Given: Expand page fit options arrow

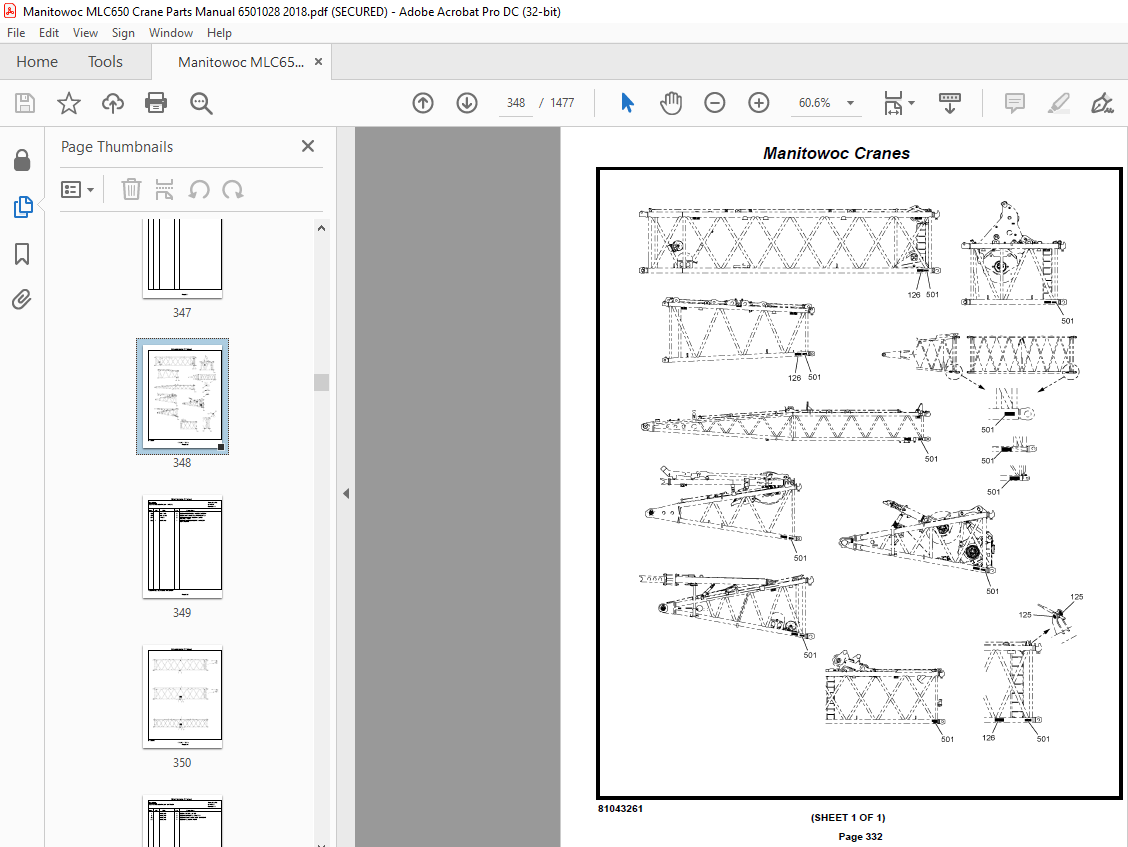Looking at the screenshot, I should tap(911, 103).
